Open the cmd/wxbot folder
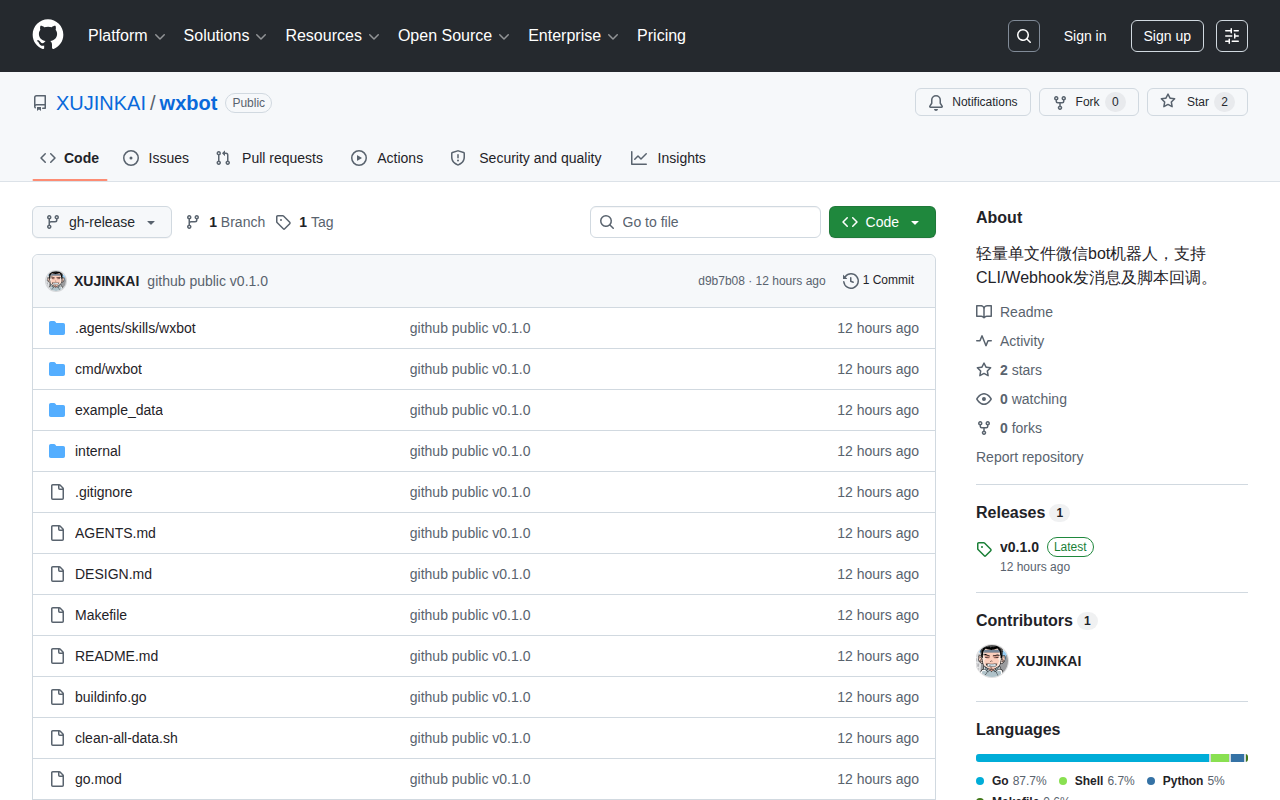The width and height of the screenshot is (1280, 800). point(108,369)
